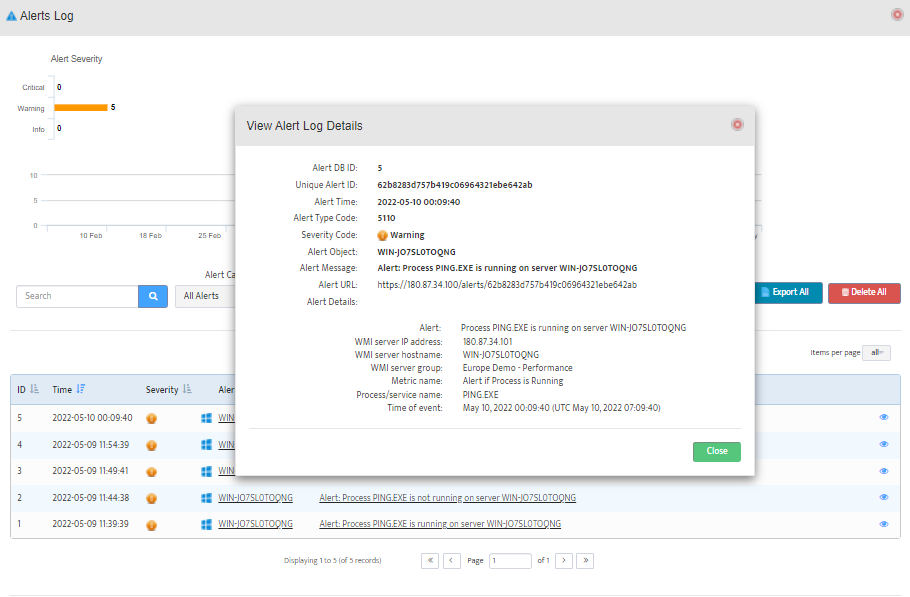Open WIN-JO7SL0TOQNG link in row 1
Image resolution: width=910 pixels, height=597 pixels.
click(x=255, y=524)
